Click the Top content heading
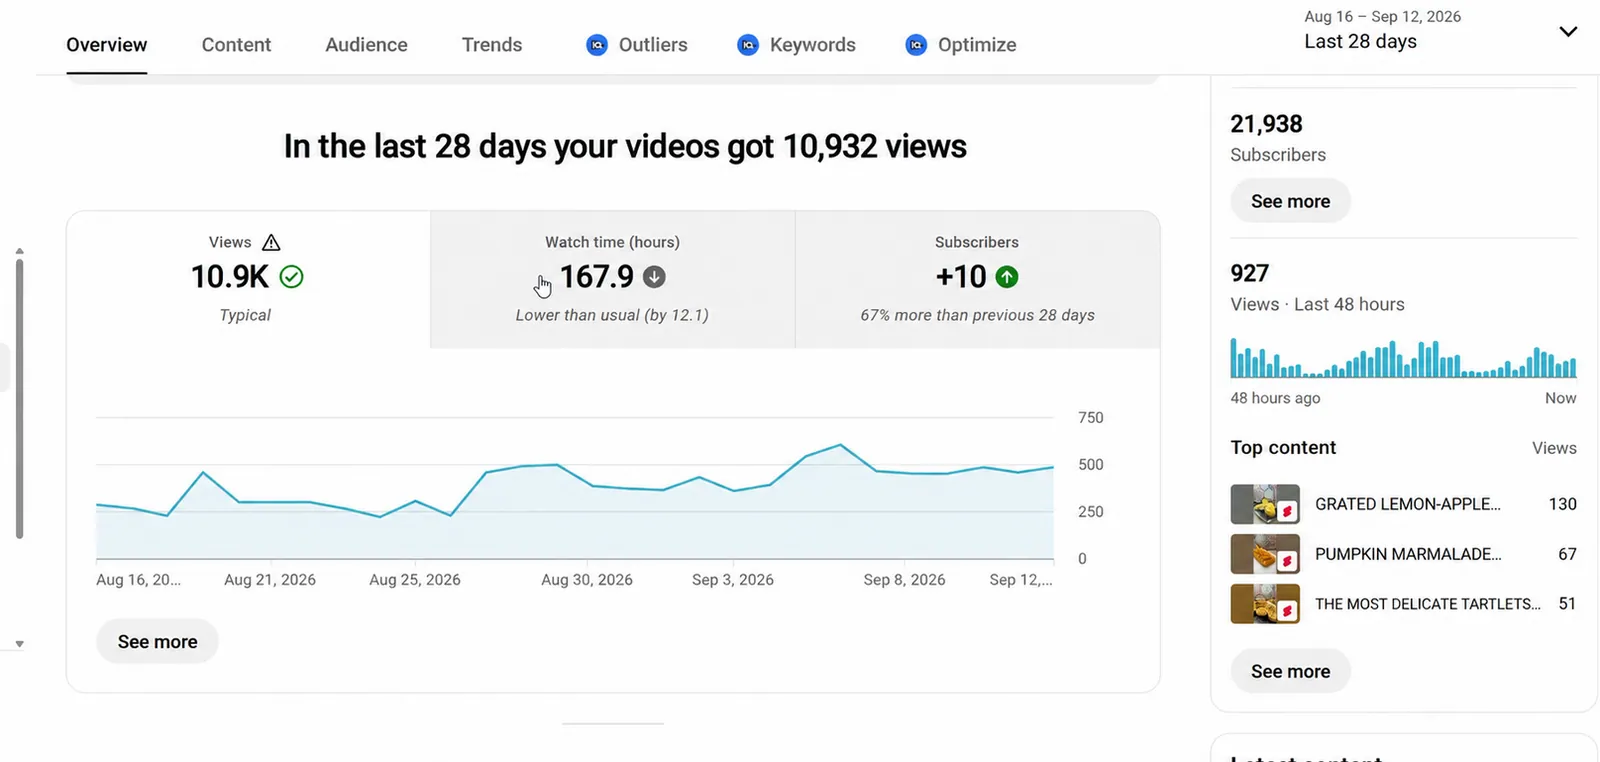1600x762 pixels. pos(1283,448)
